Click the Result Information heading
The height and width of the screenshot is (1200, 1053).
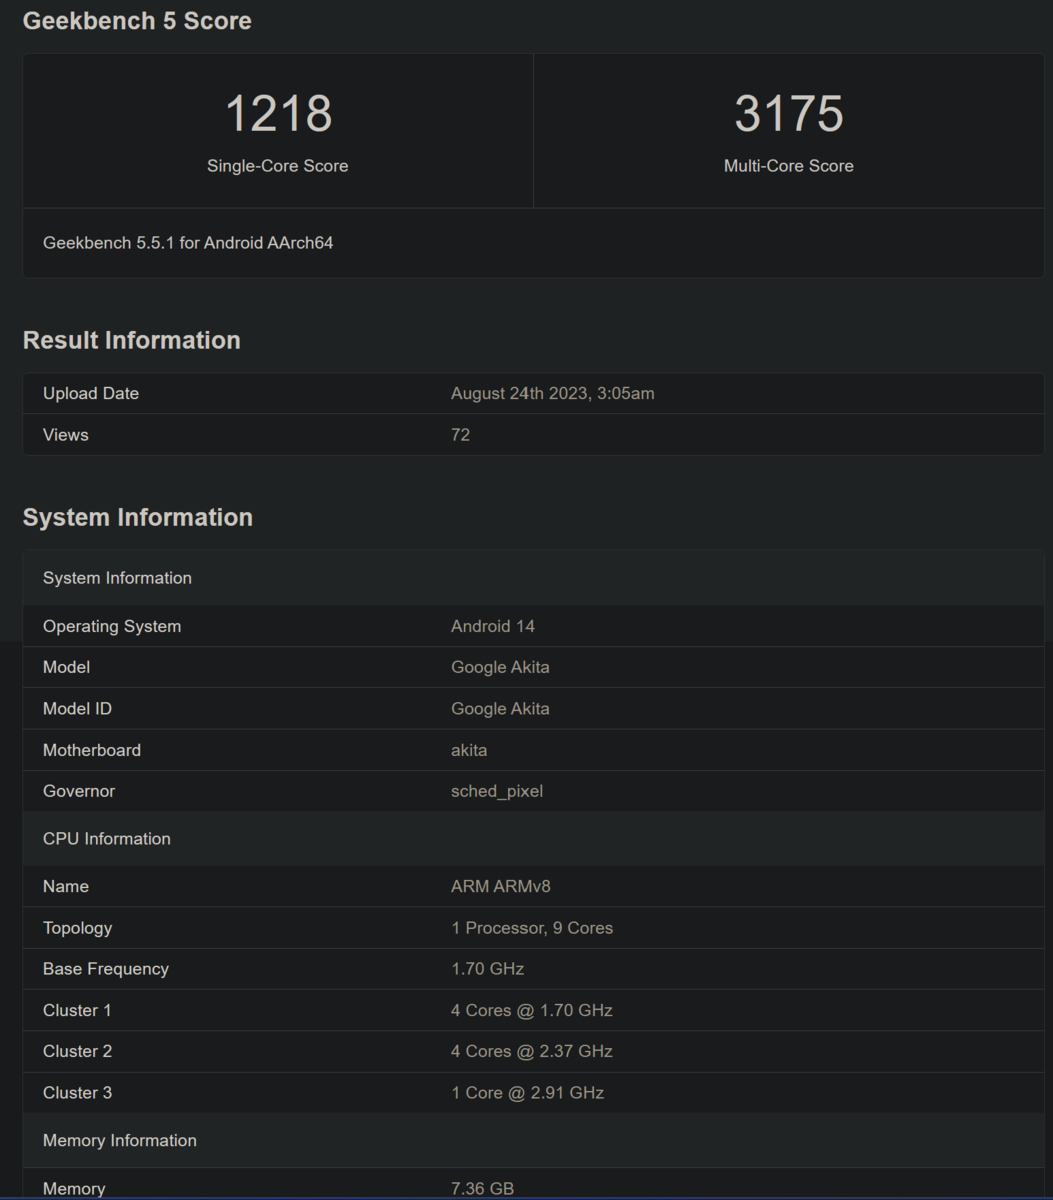[x=132, y=340]
